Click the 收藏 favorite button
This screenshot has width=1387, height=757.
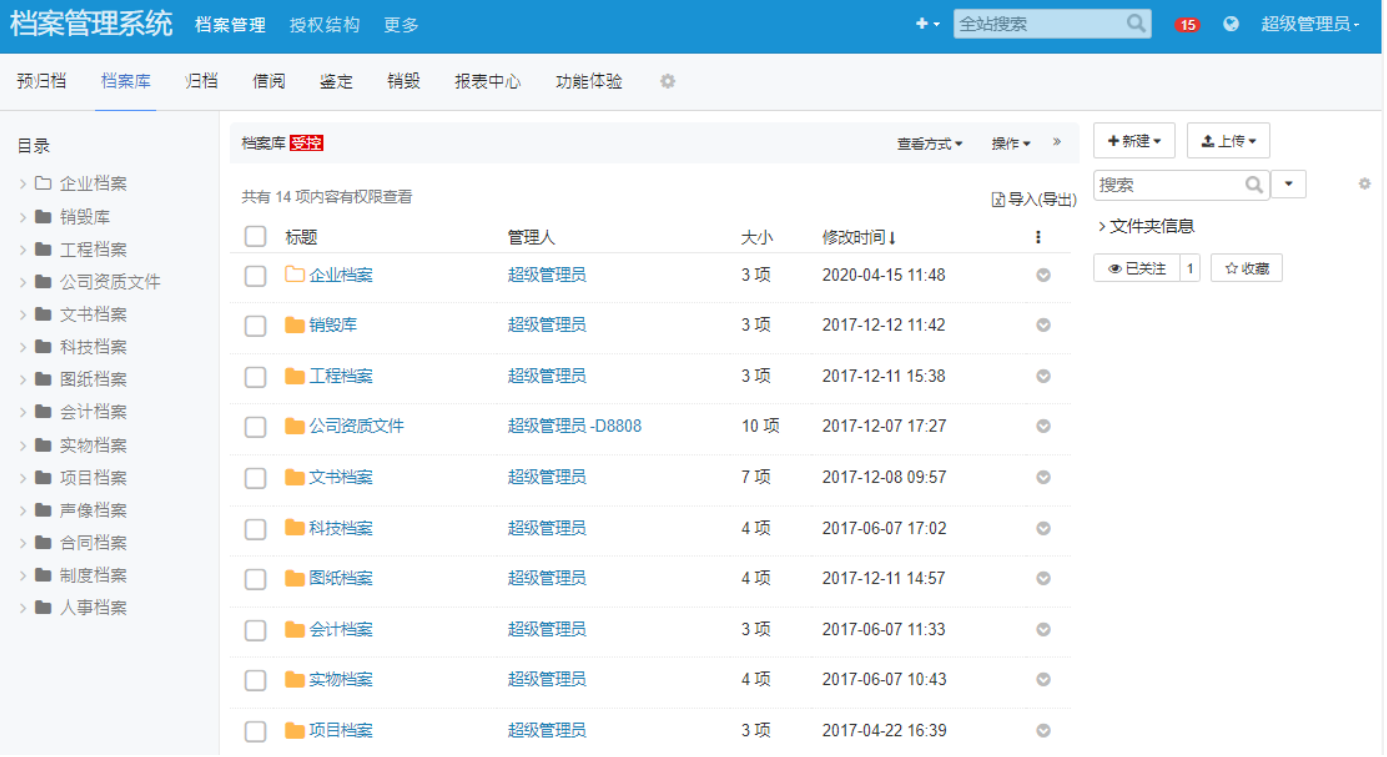pos(1247,268)
